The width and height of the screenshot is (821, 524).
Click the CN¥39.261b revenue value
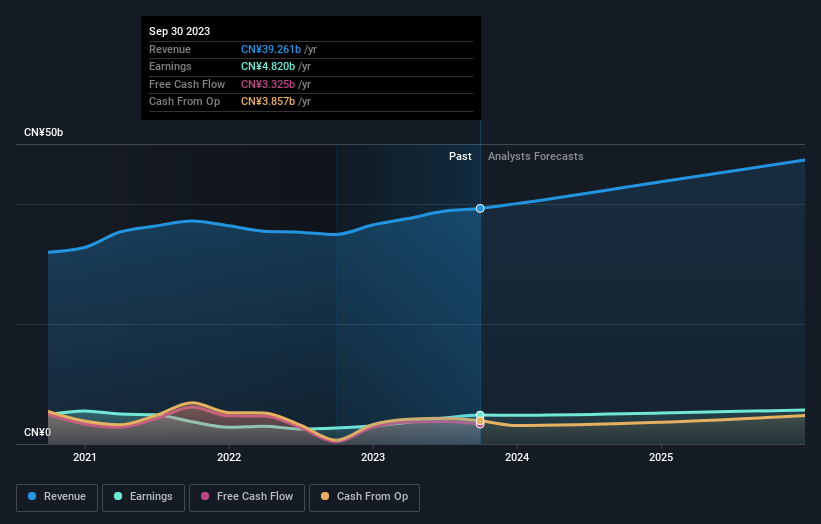271,49
